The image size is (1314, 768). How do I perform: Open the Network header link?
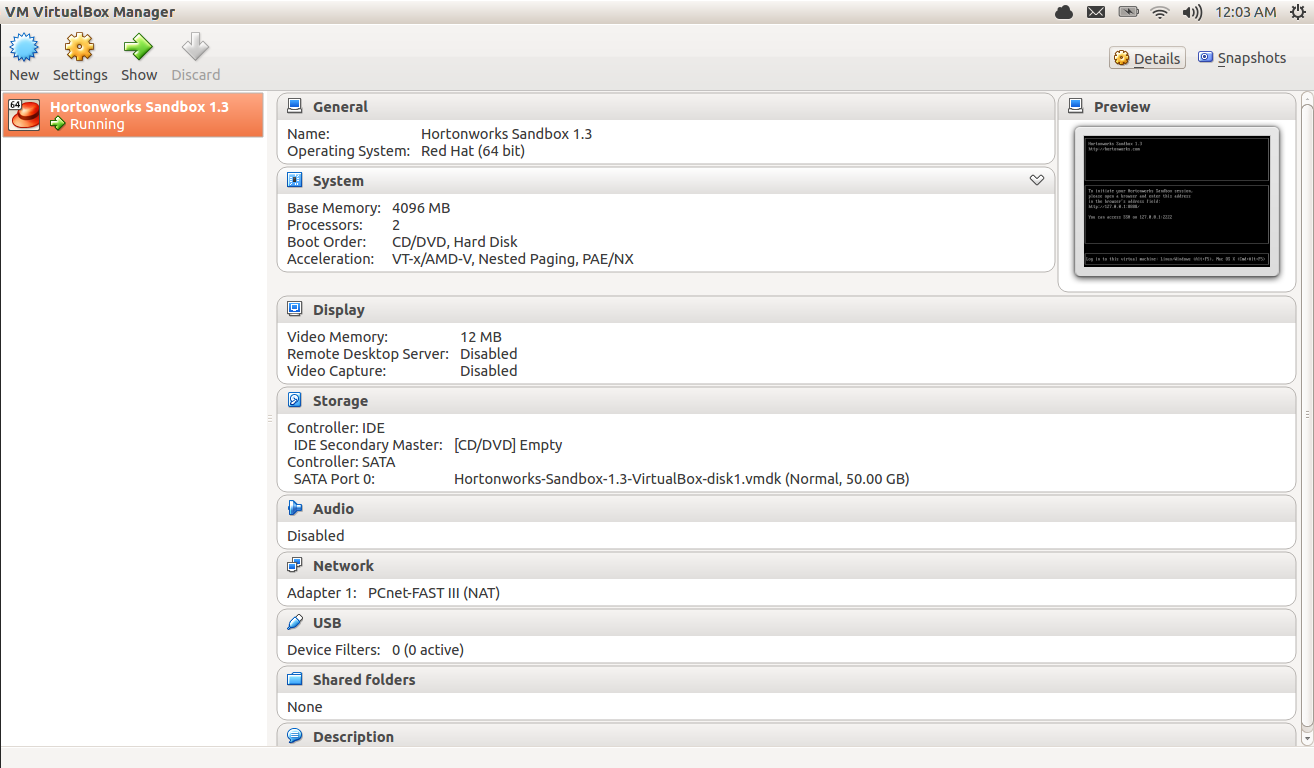(343, 566)
